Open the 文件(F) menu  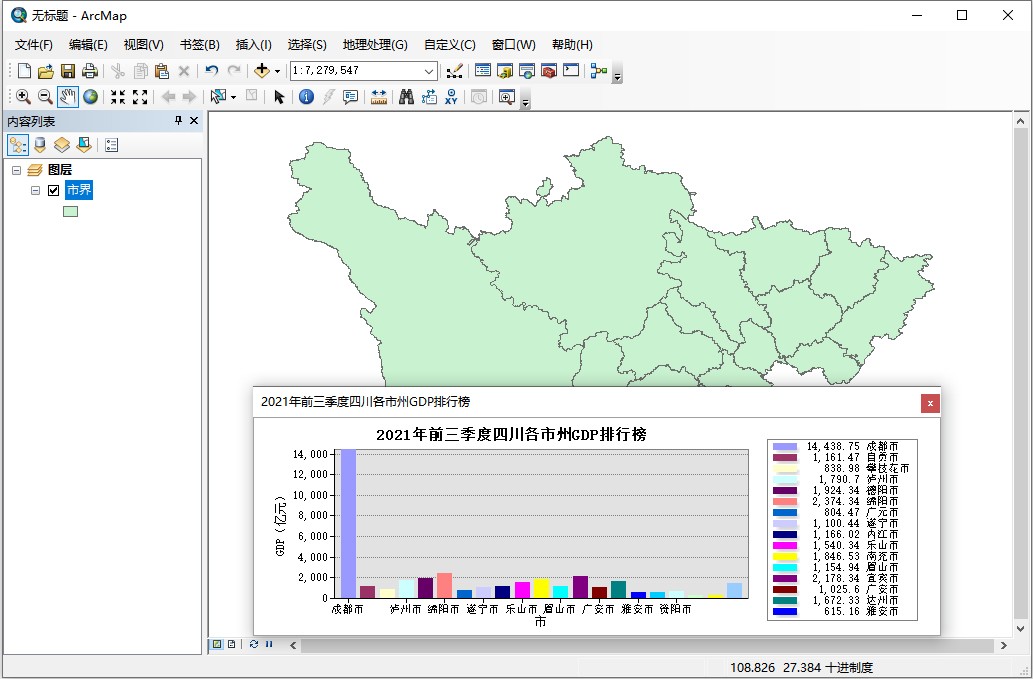(33, 44)
